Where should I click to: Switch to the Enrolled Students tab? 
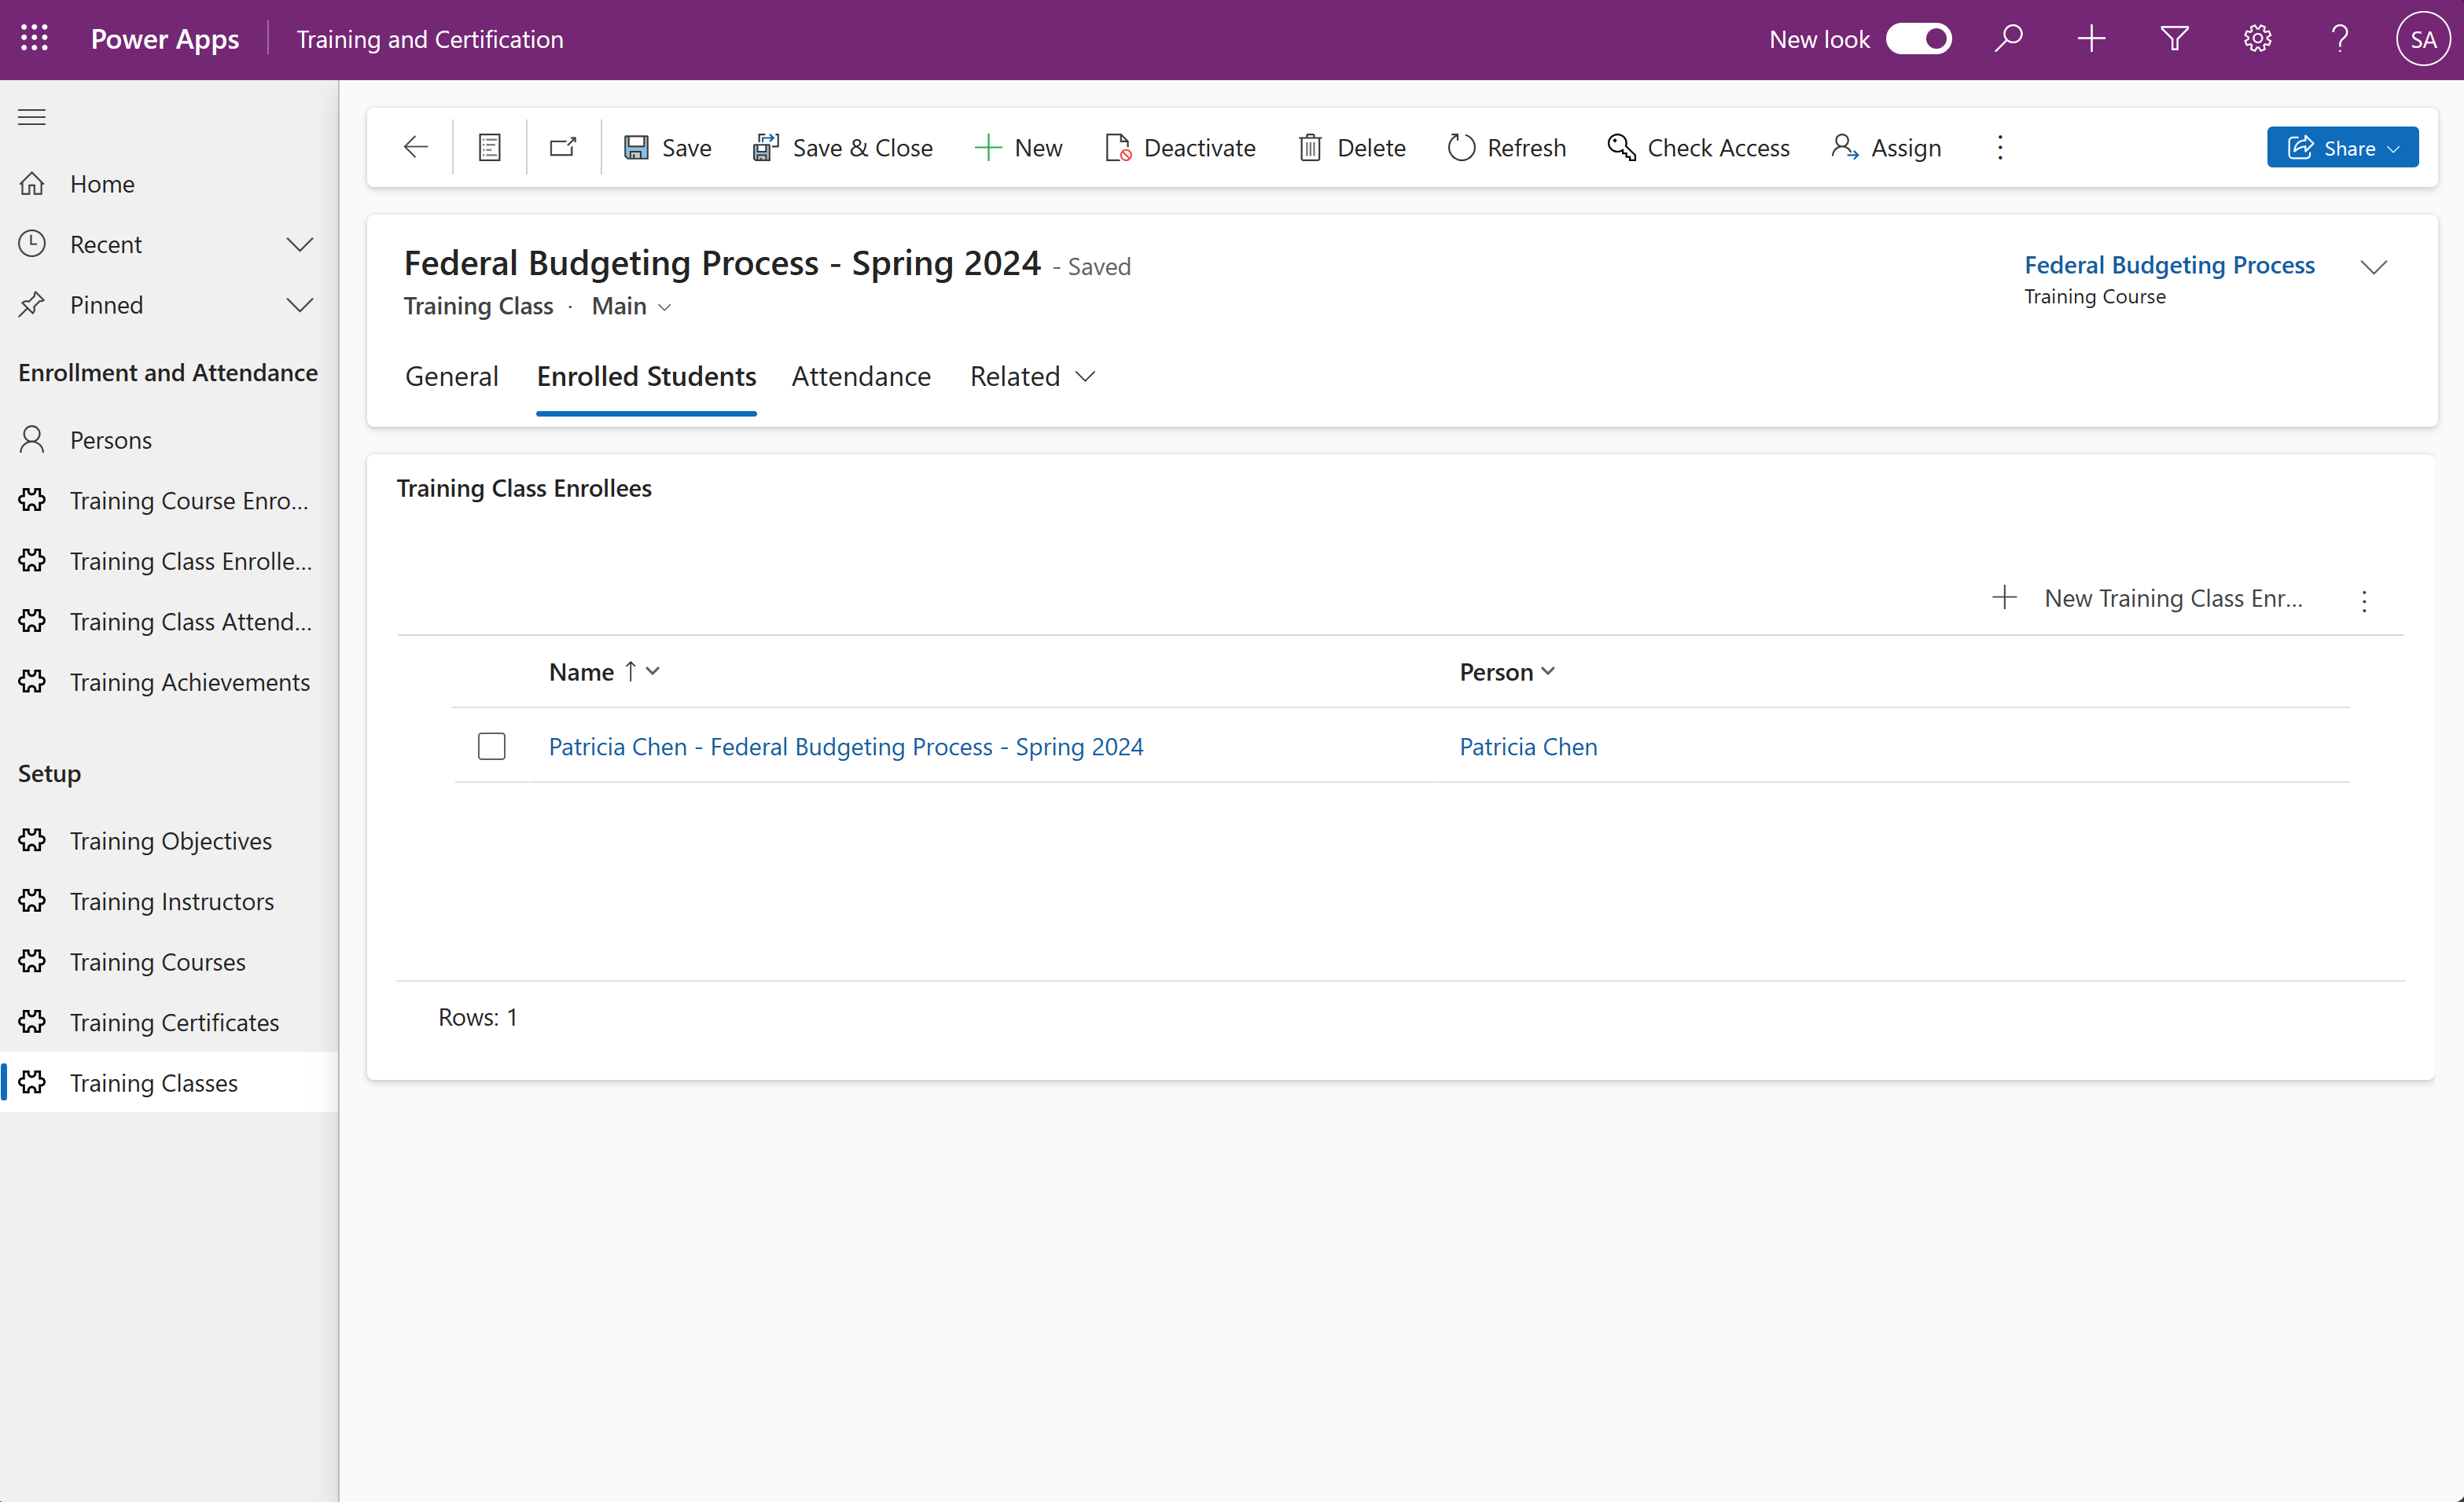pos(646,377)
